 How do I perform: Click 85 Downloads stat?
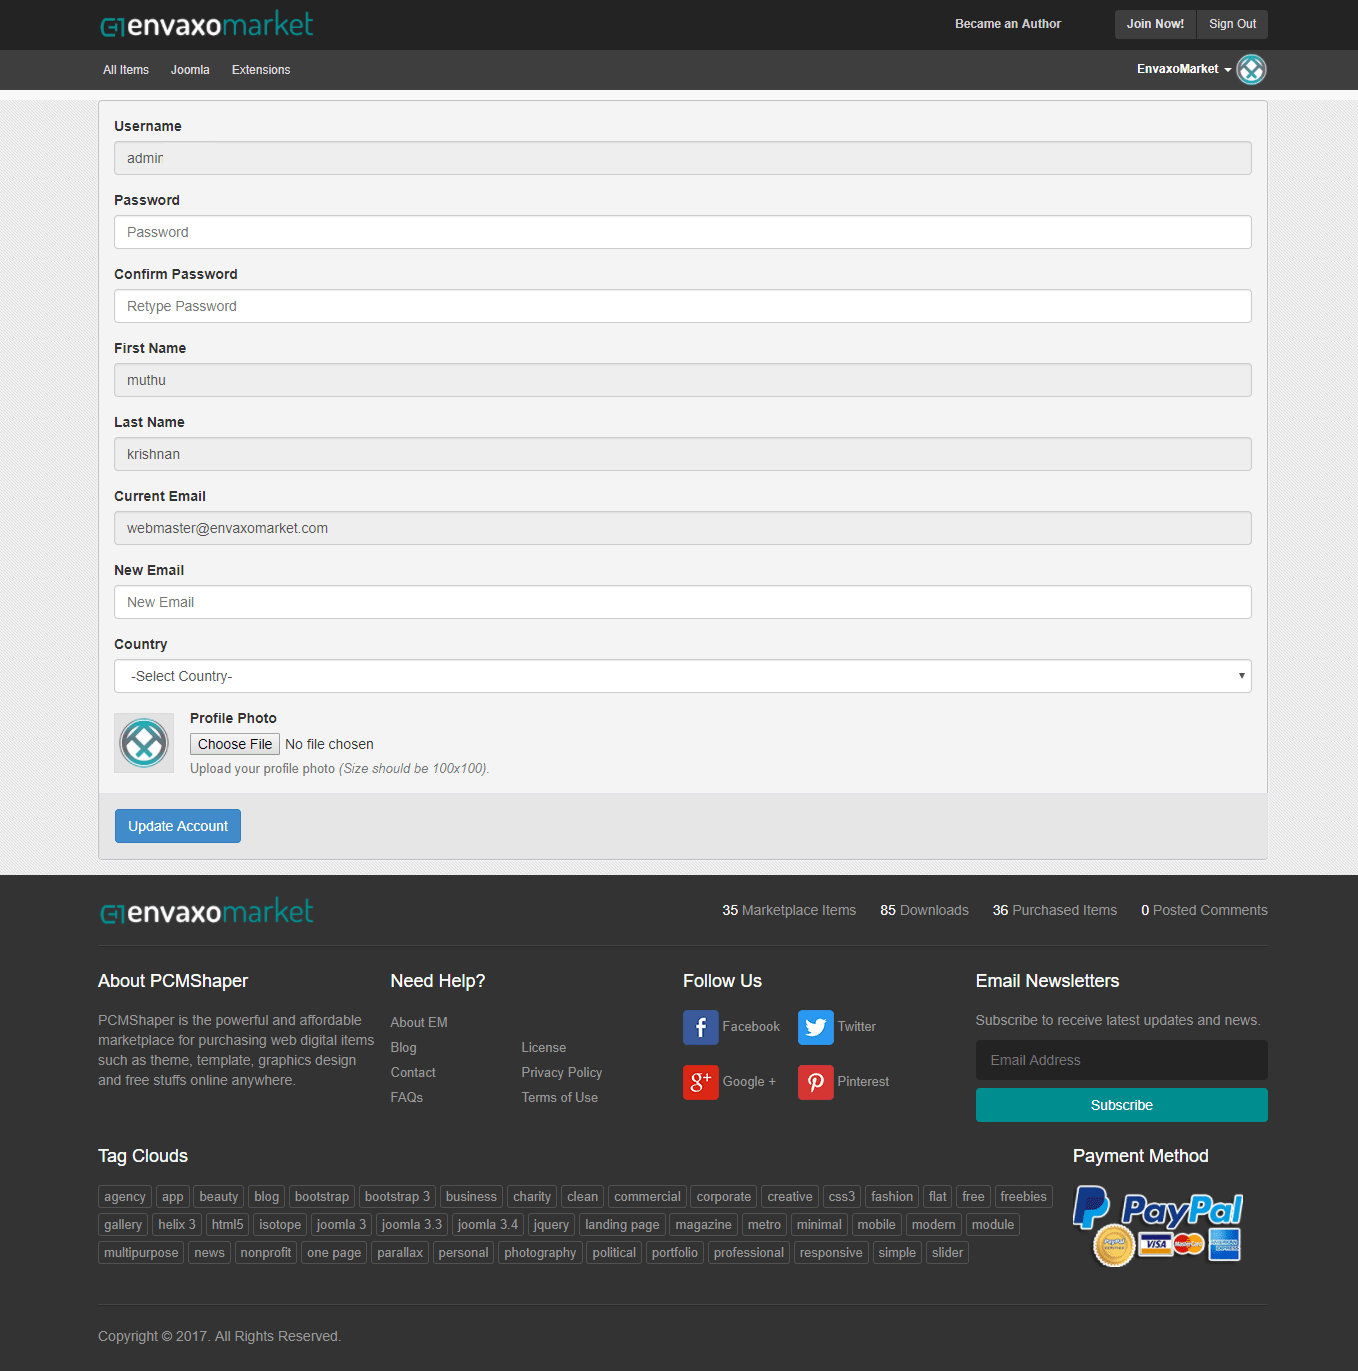coord(924,910)
